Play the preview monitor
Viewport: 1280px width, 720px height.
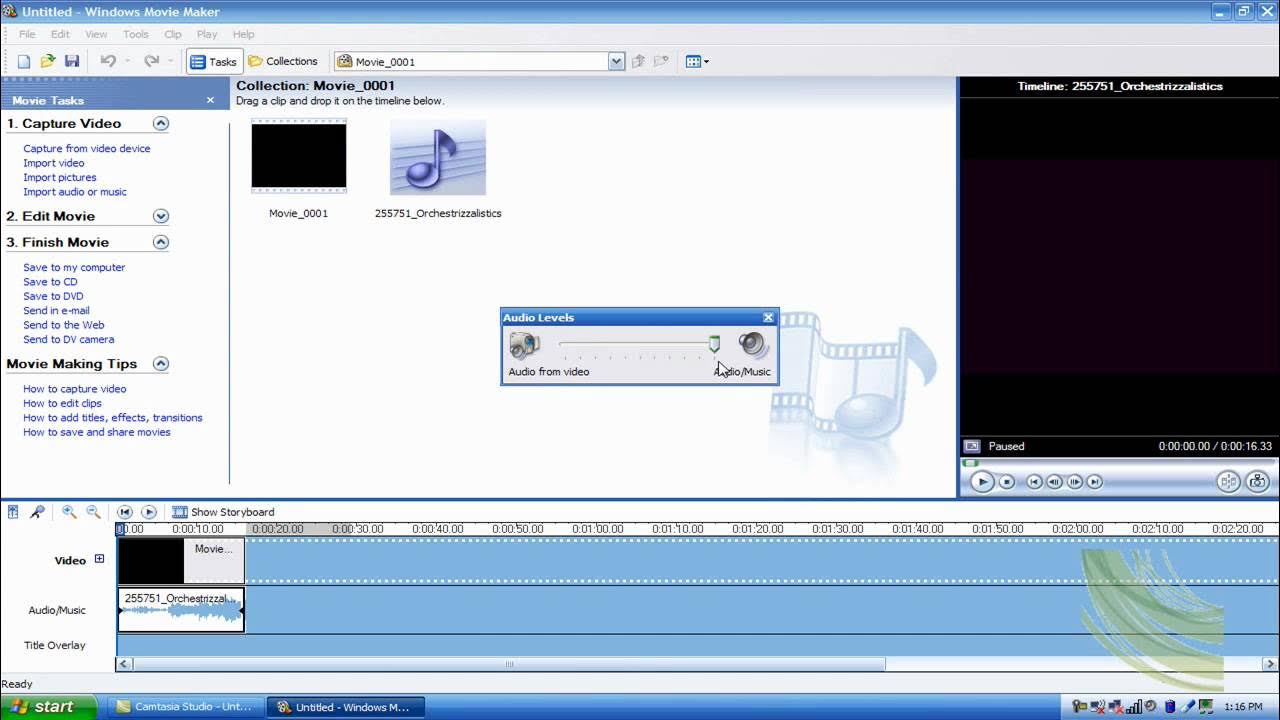coord(982,482)
